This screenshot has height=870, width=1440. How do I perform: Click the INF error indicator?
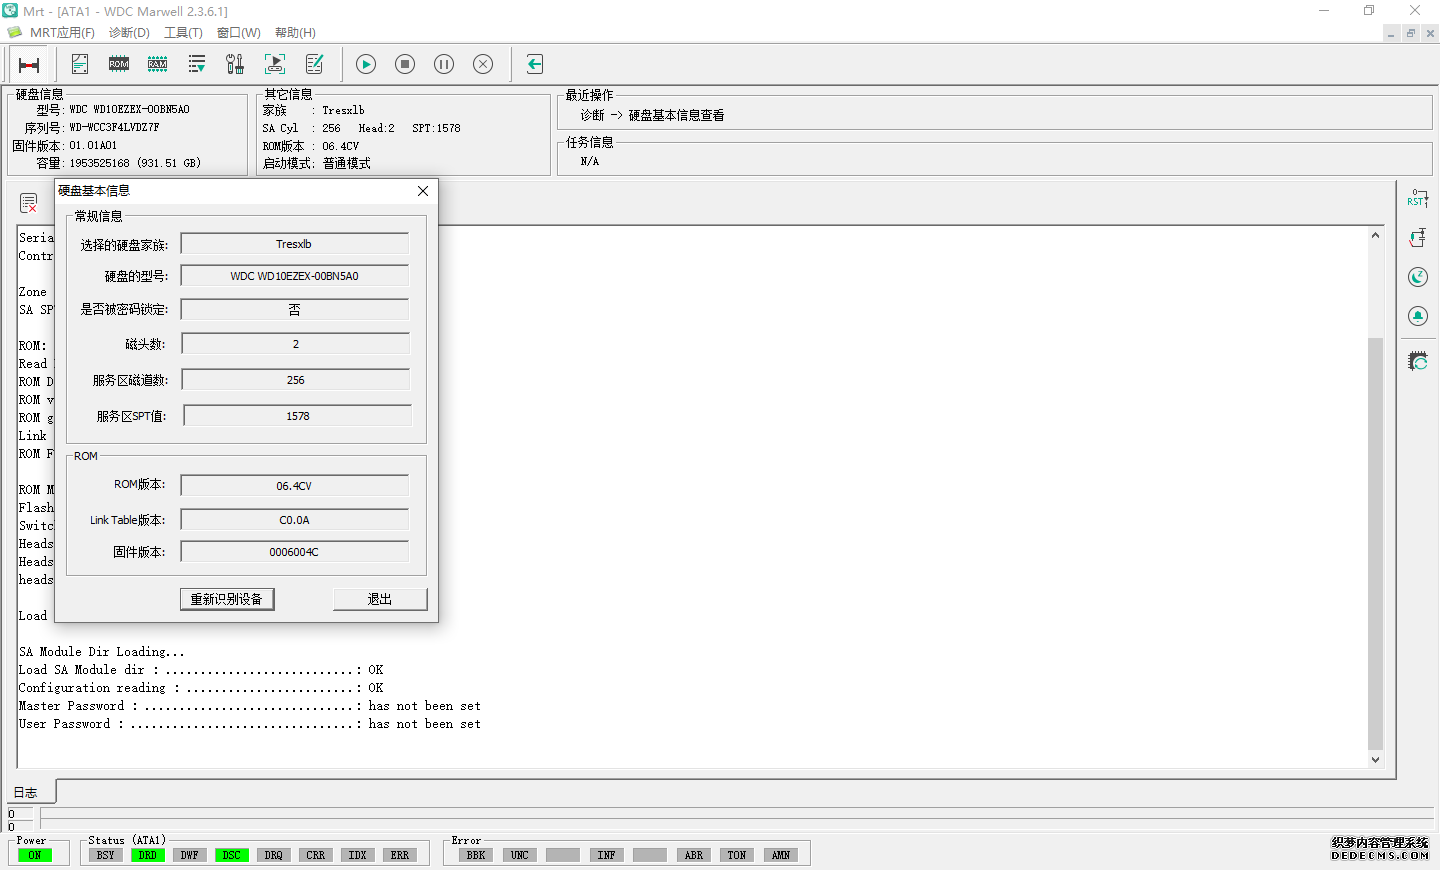pyautogui.click(x=607, y=855)
